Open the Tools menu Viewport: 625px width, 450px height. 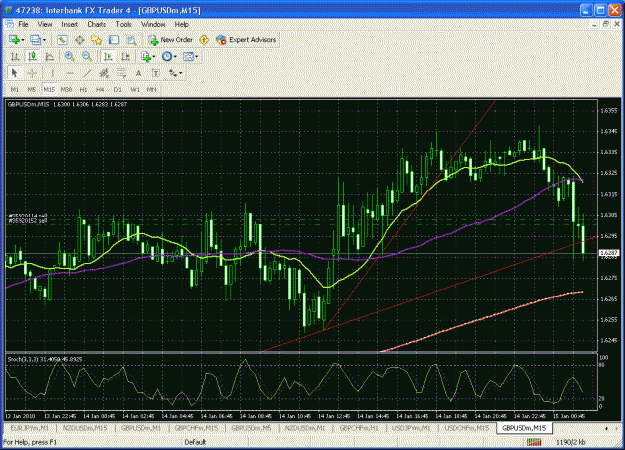(124, 24)
